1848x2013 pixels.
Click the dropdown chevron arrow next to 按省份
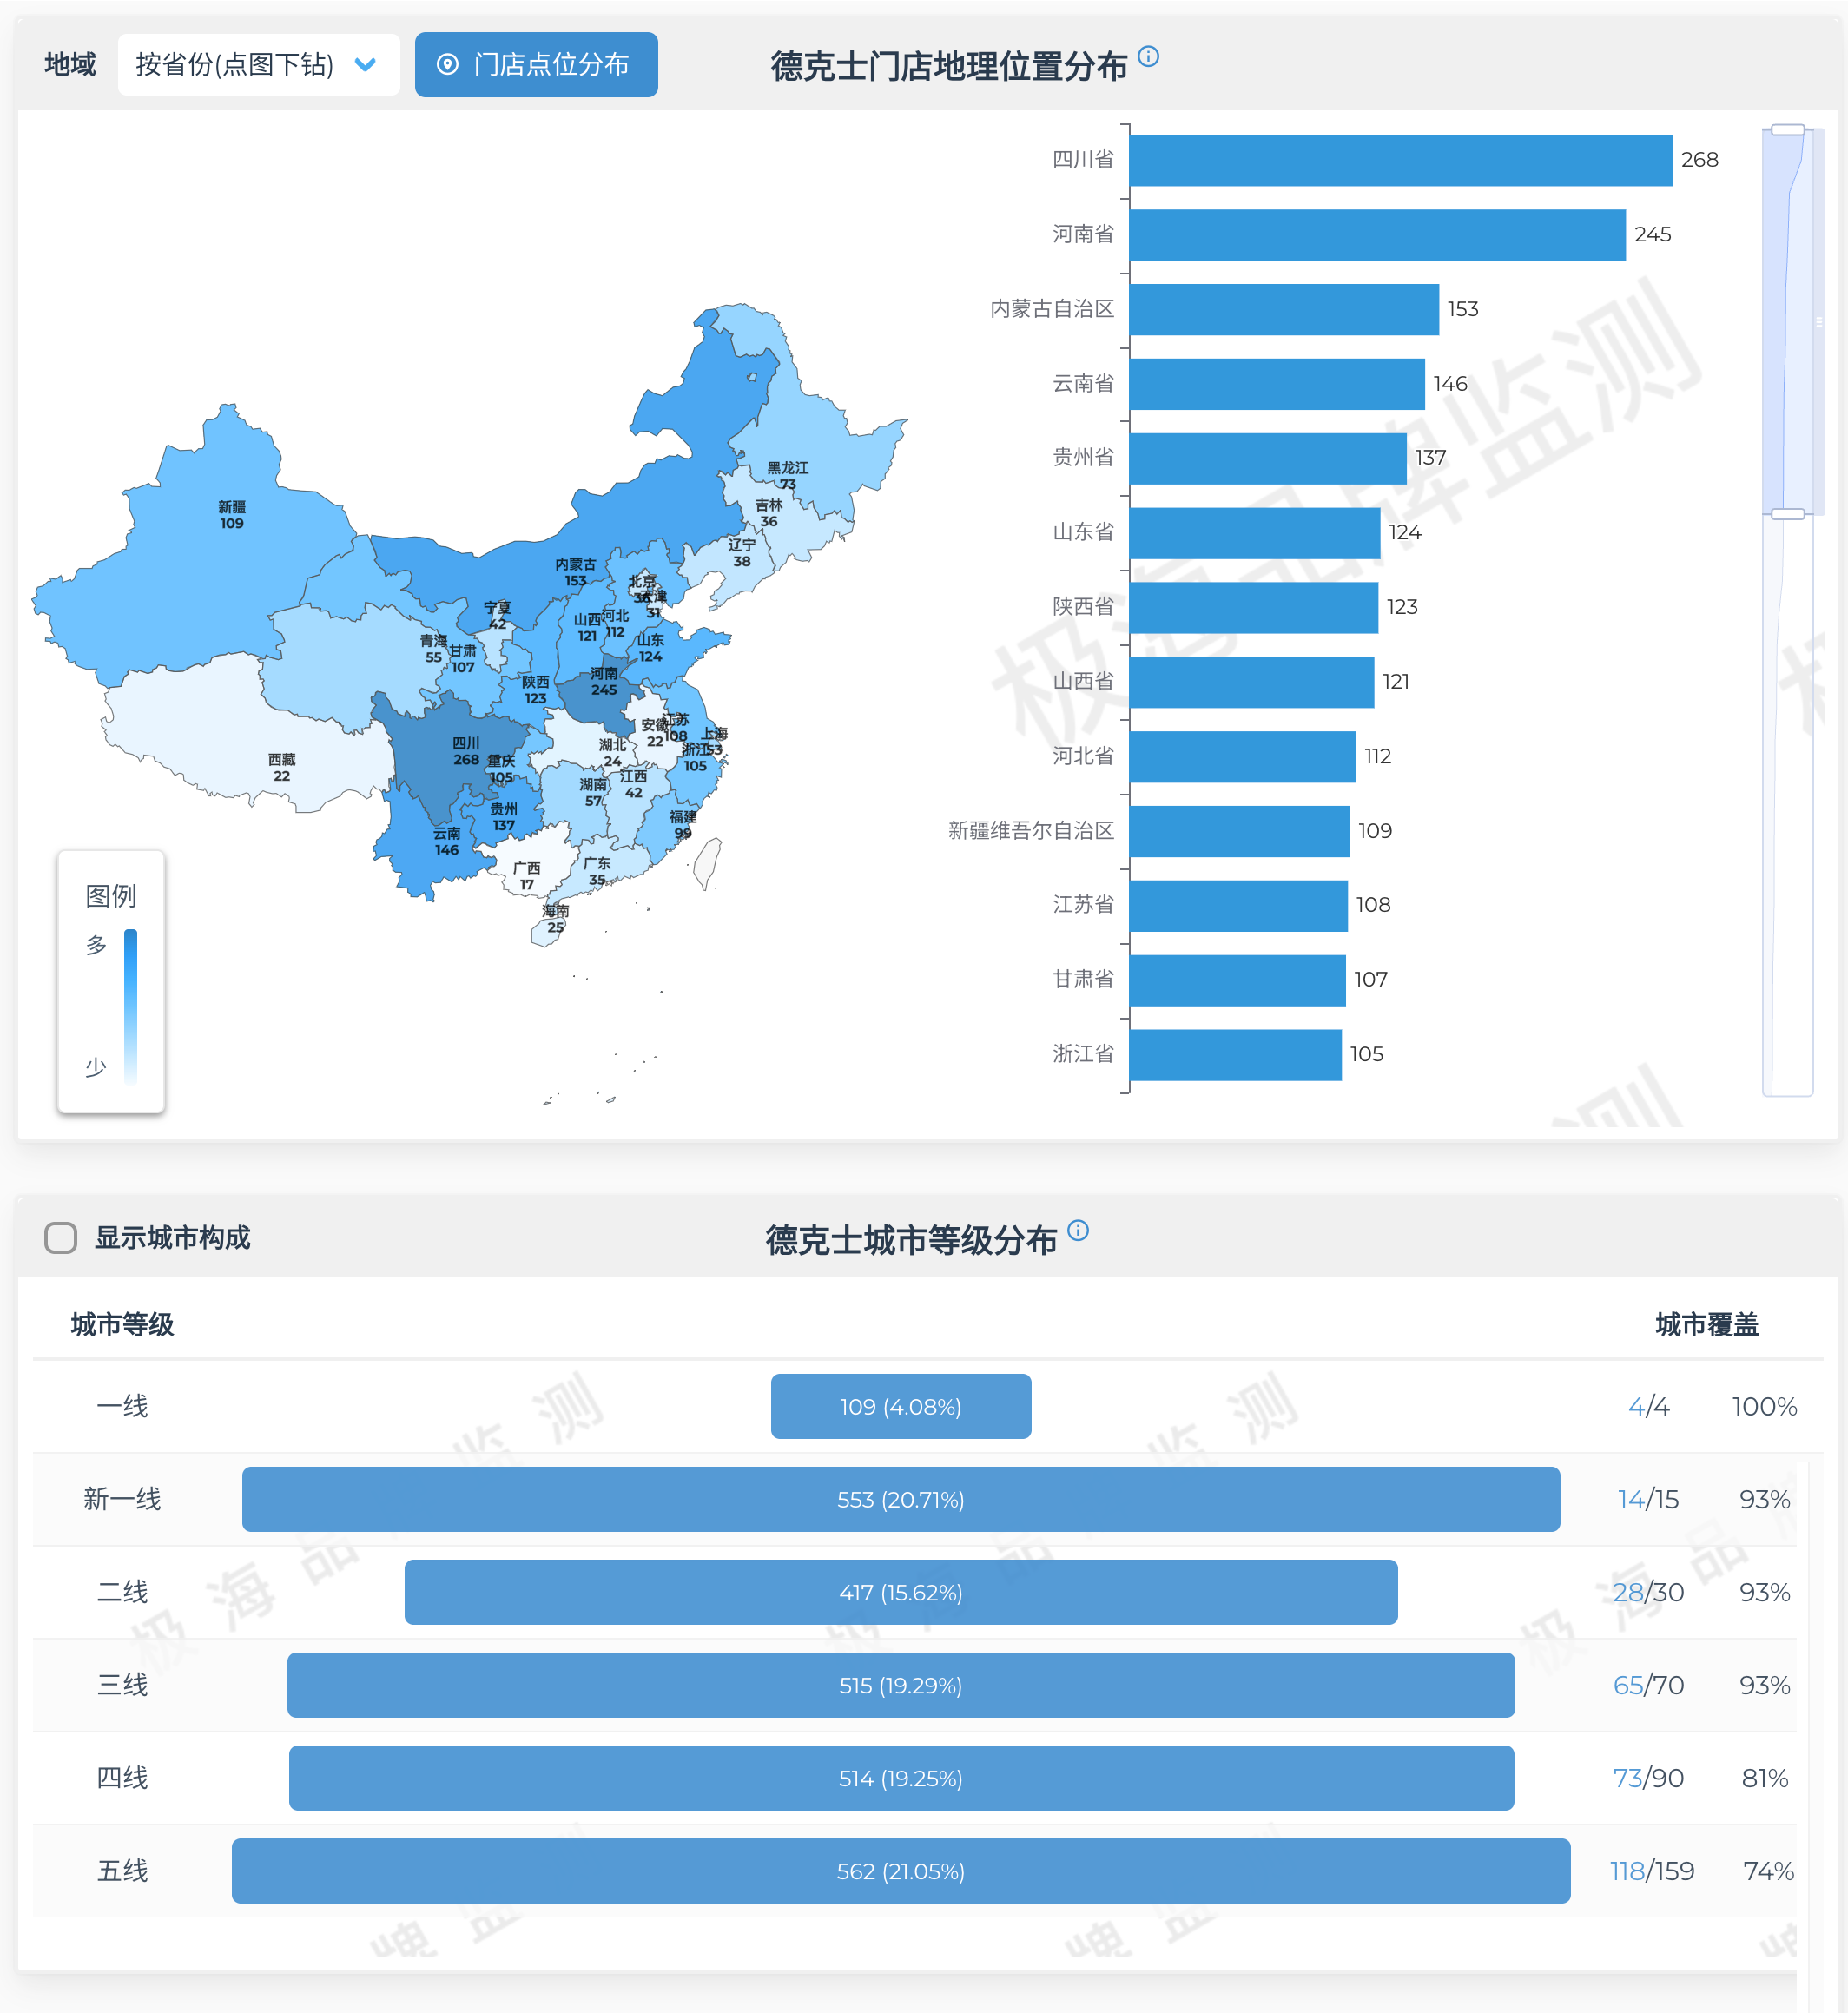[366, 65]
